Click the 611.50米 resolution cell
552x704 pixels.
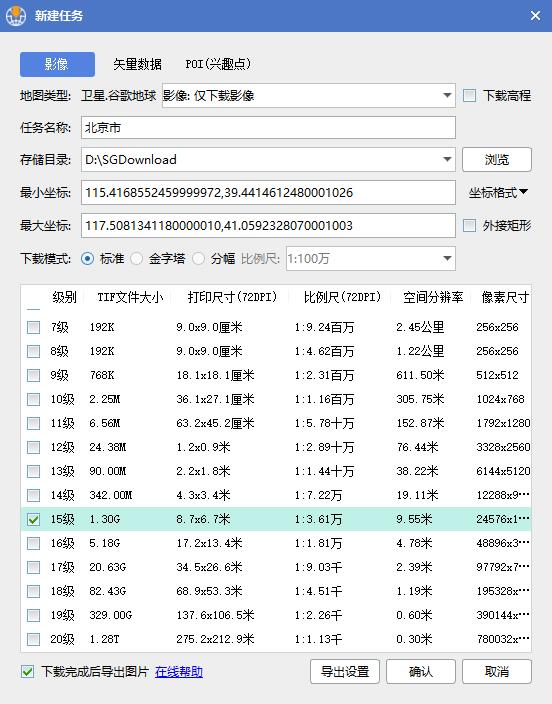pyautogui.click(x=420, y=375)
